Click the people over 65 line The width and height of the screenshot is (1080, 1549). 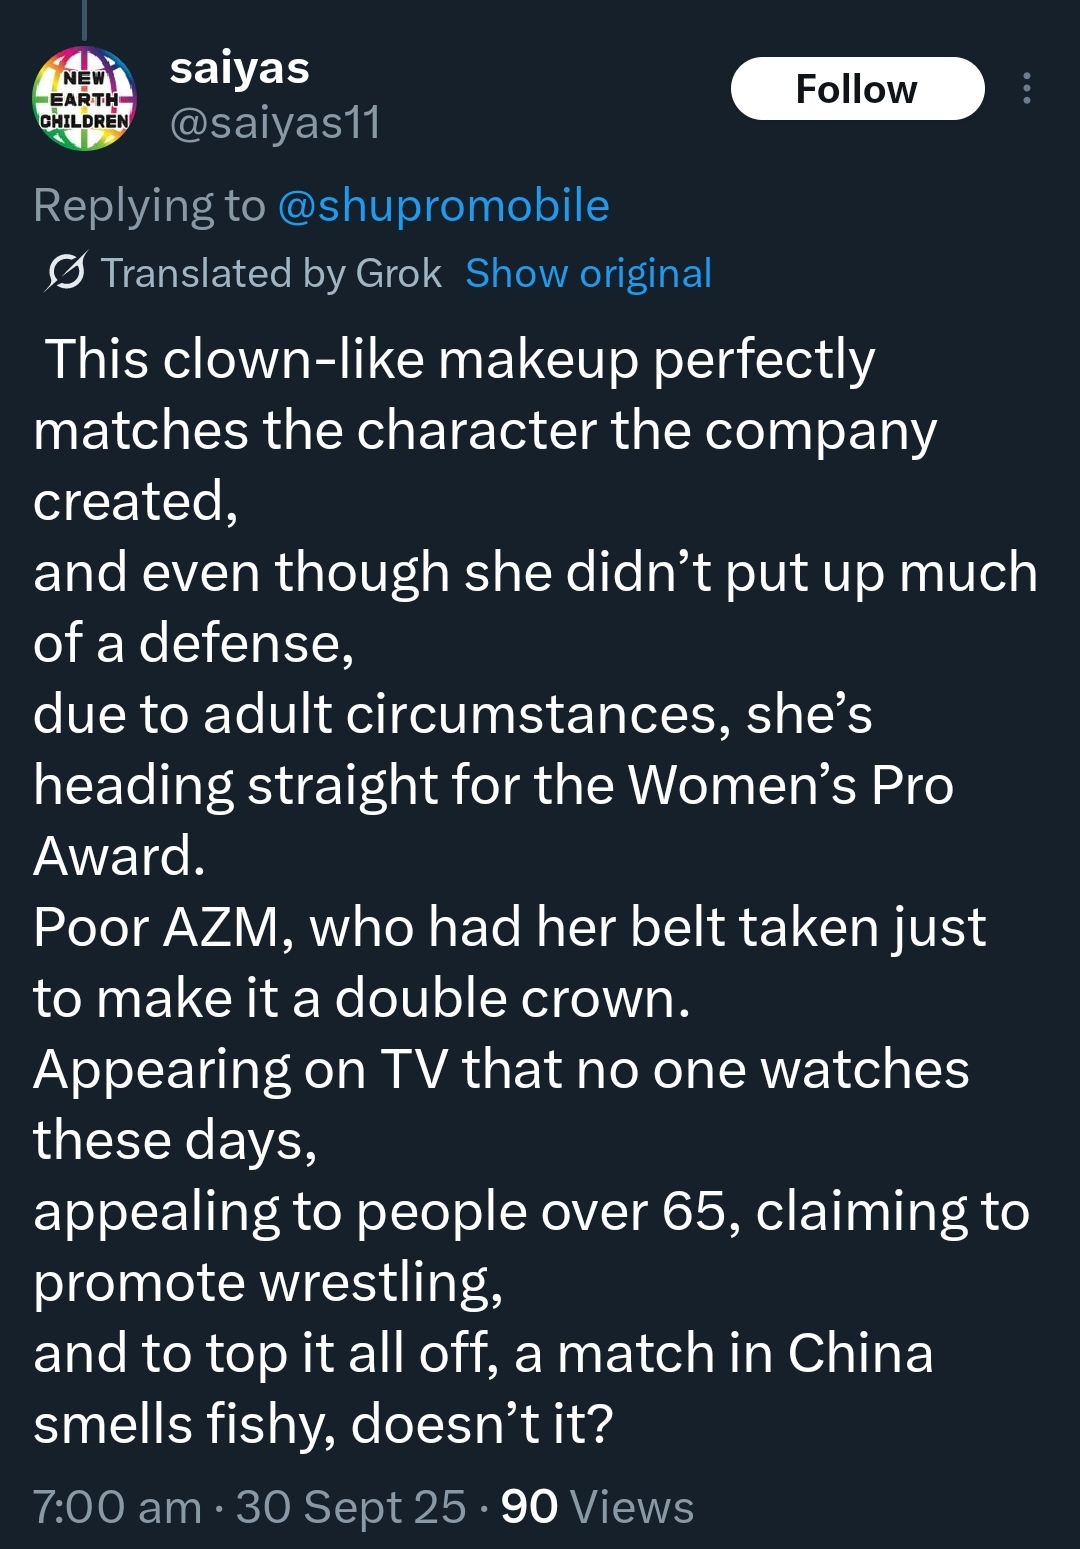click(x=531, y=1246)
